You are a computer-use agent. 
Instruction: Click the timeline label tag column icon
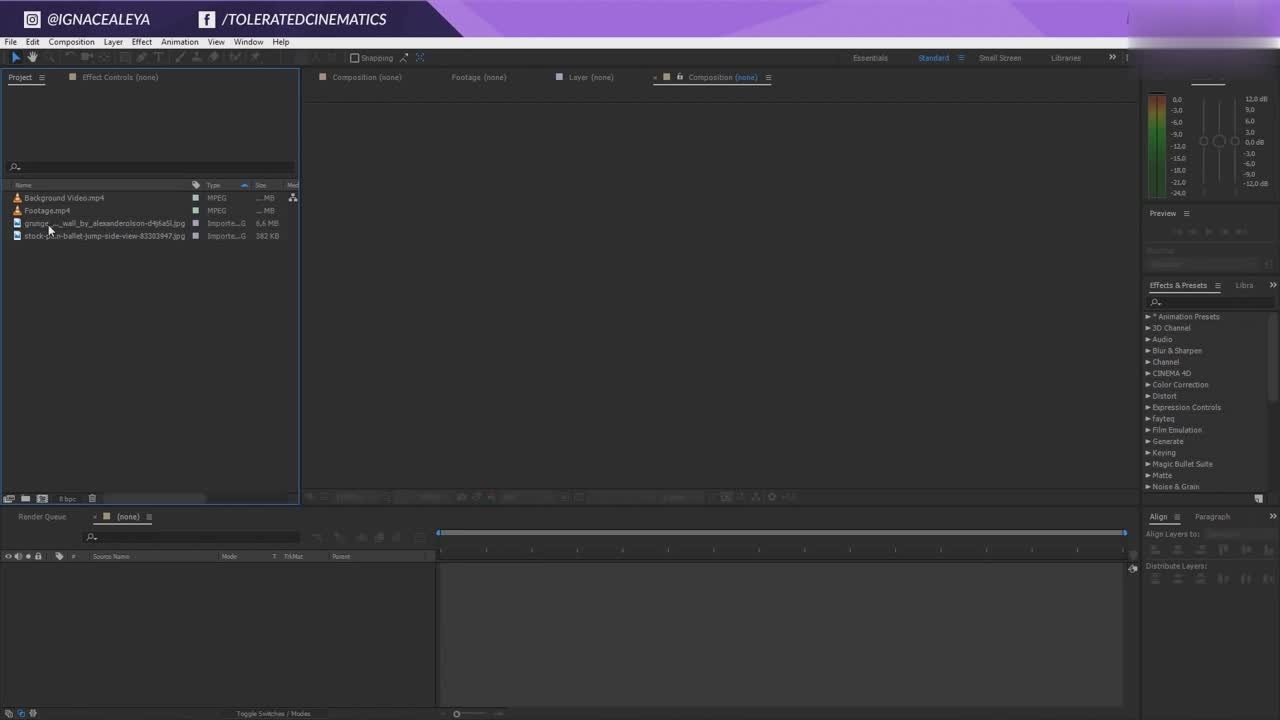tap(59, 556)
